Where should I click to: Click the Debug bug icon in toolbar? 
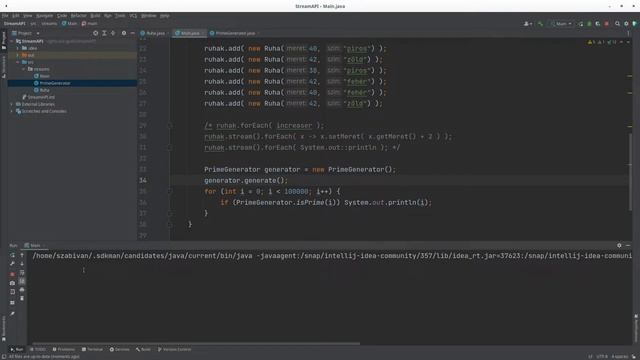click(x=589, y=24)
